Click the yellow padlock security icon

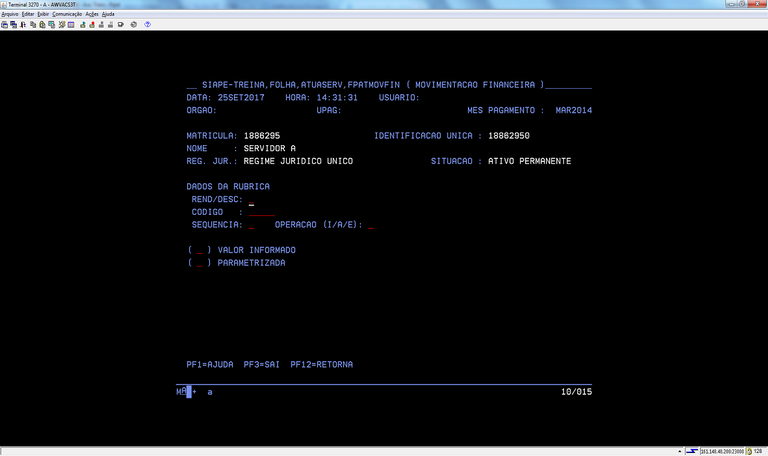coord(749,451)
